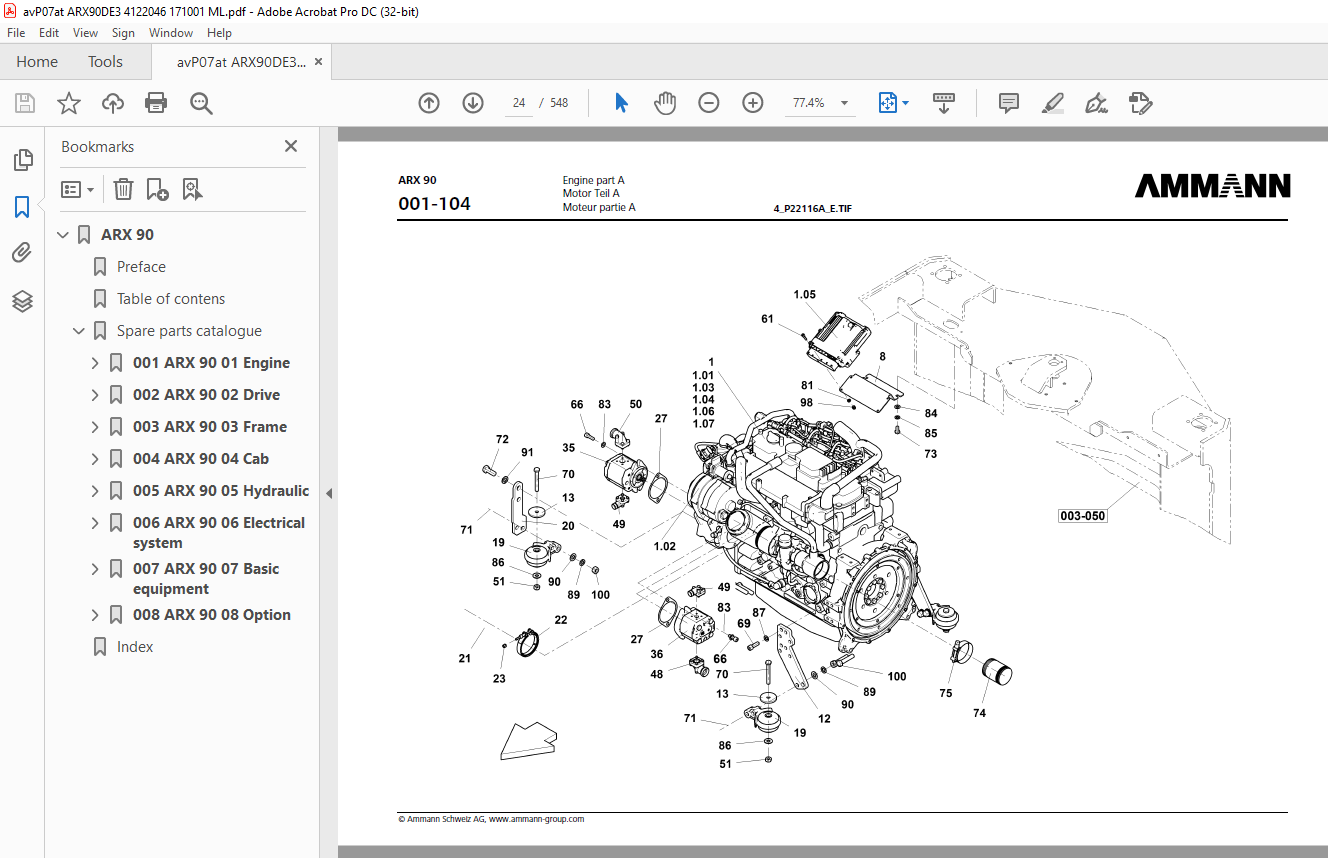Click the request signatures toolbar icon
The width and height of the screenshot is (1328, 858).
[x=1140, y=103]
